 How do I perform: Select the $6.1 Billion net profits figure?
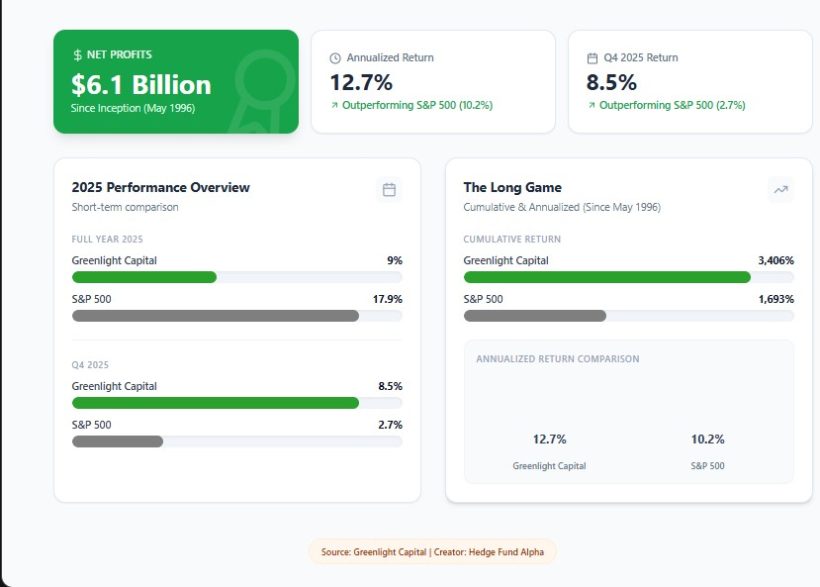click(x=141, y=84)
